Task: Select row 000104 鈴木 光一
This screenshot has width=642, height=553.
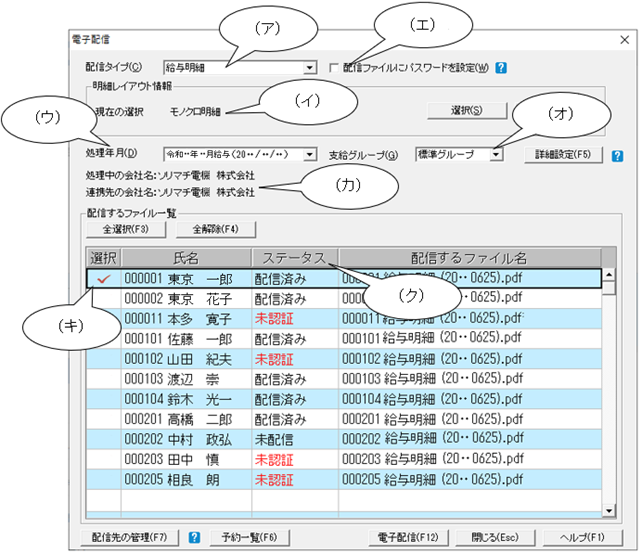Action: [344, 399]
